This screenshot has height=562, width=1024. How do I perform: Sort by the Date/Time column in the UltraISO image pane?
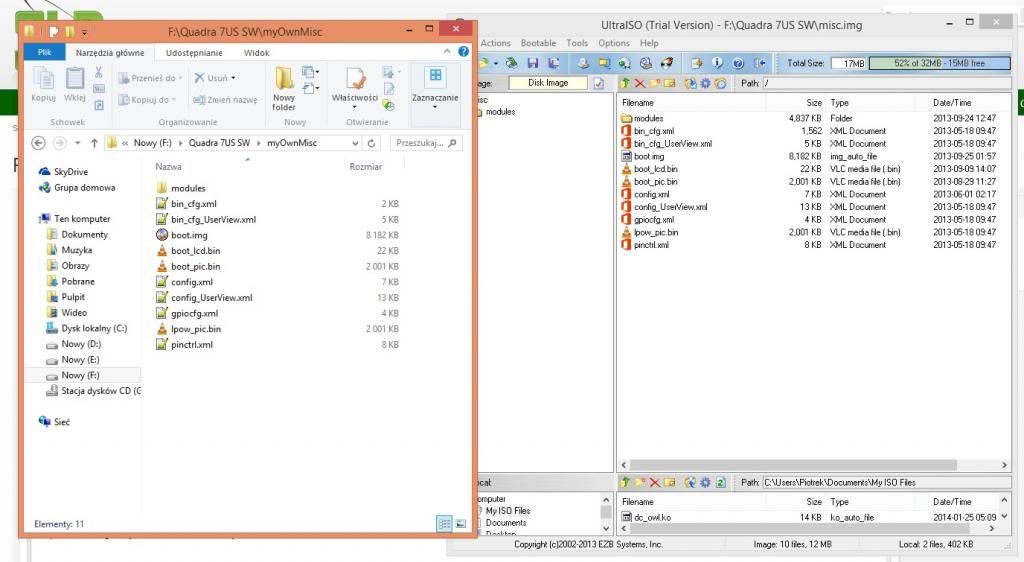(x=952, y=102)
